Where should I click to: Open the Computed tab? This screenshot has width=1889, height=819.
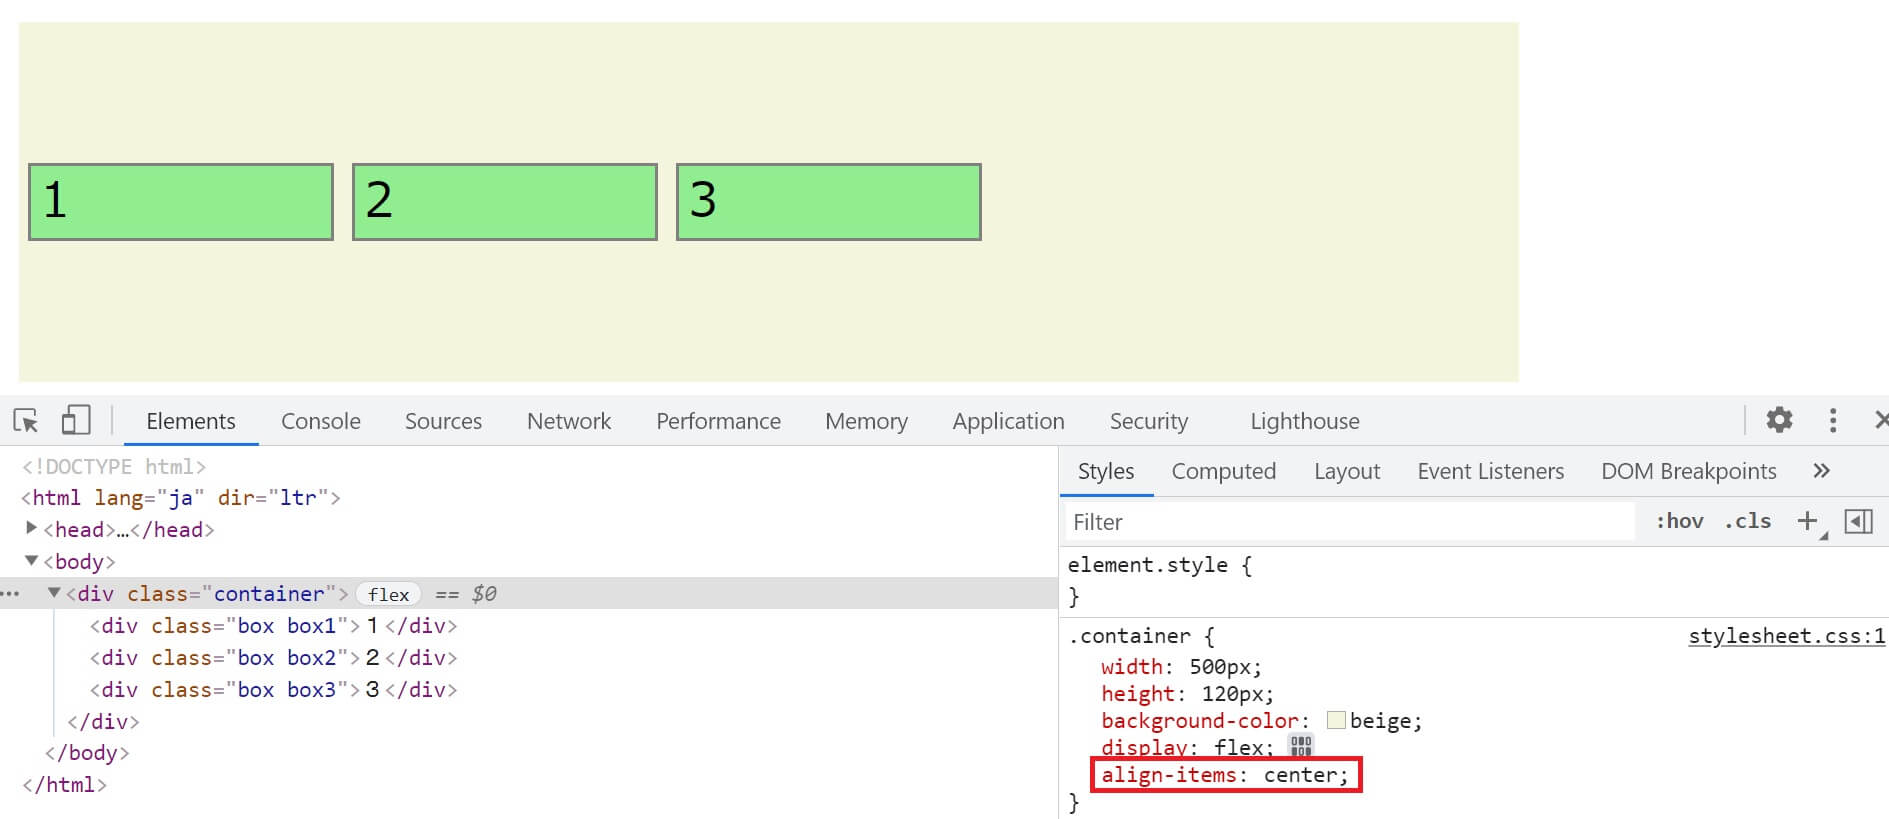pyautogui.click(x=1223, y=471)
